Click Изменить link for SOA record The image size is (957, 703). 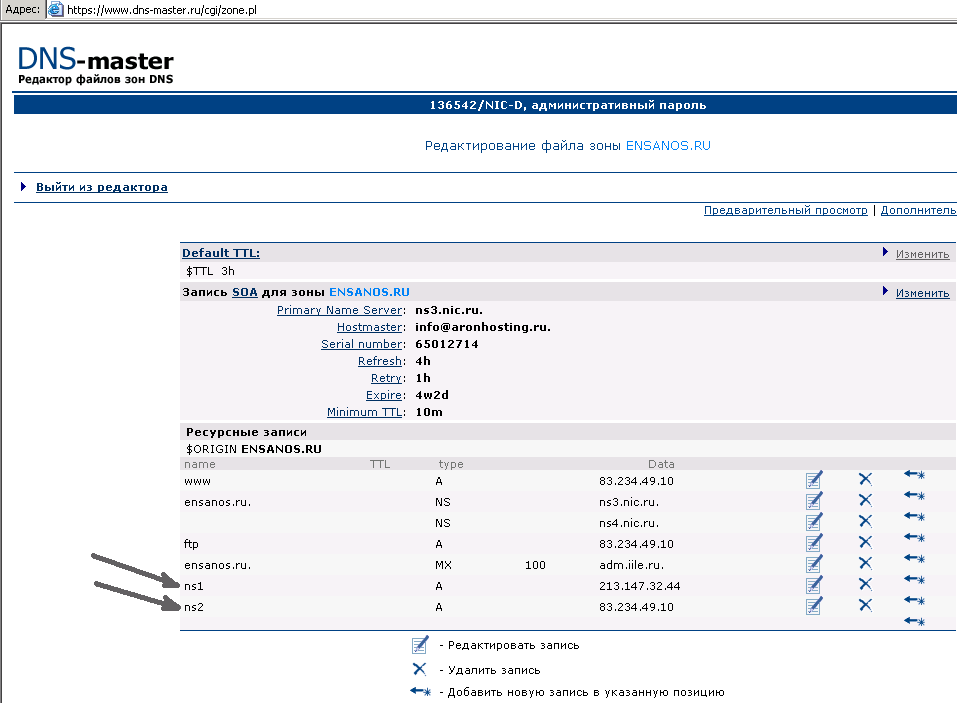point(922,293)
